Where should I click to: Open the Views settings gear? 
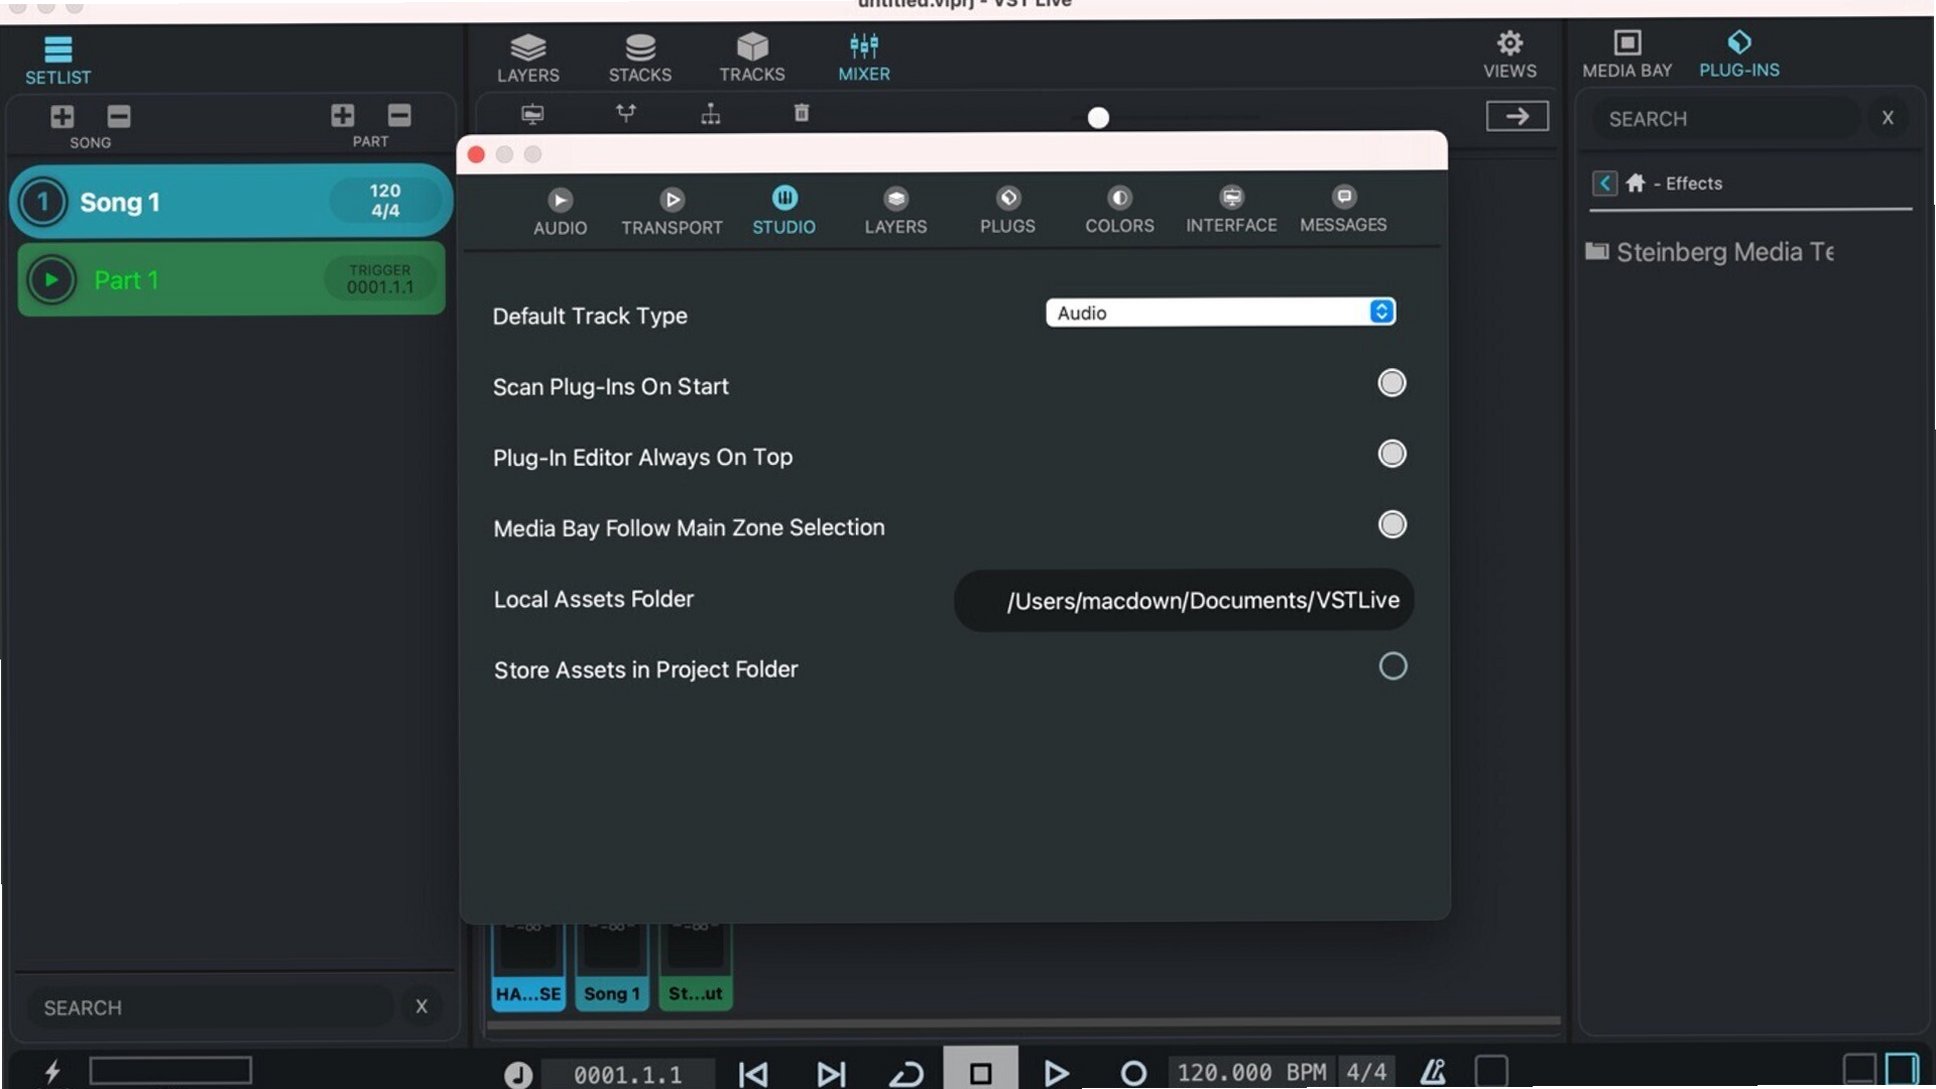click(x=1509, y=55)
